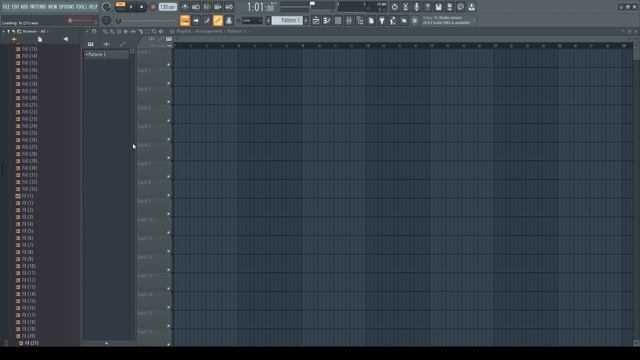This screenshot has height=360, width=640.
Task: Select the browser file page tab
Action: (40, 40)
